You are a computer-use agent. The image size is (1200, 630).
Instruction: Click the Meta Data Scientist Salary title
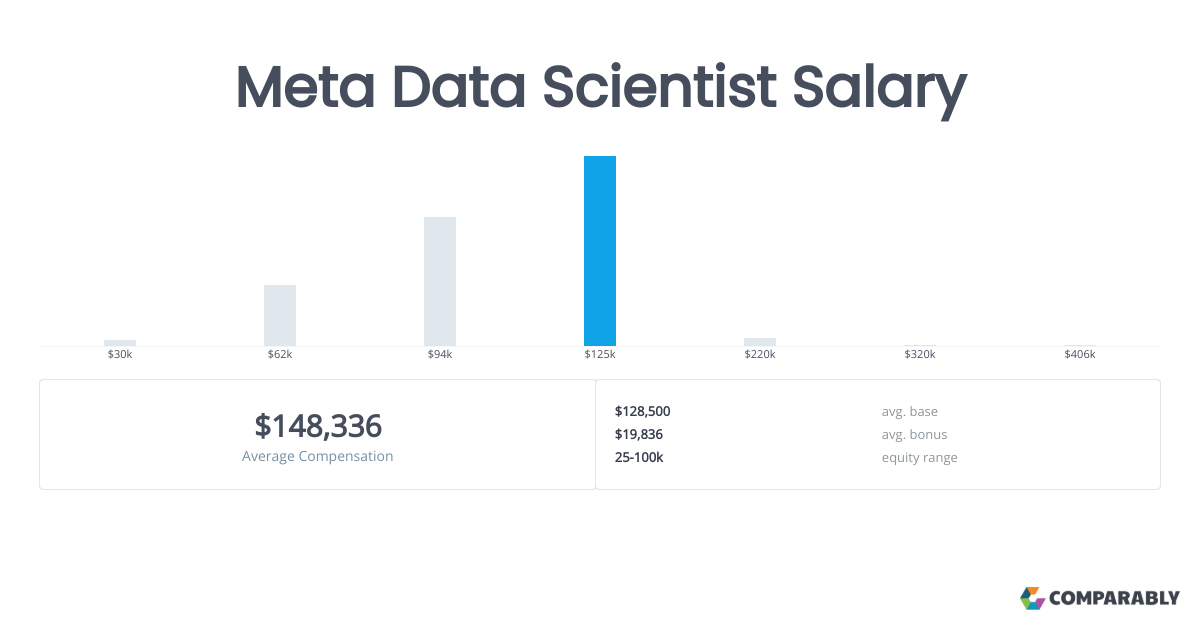[600, 88]
